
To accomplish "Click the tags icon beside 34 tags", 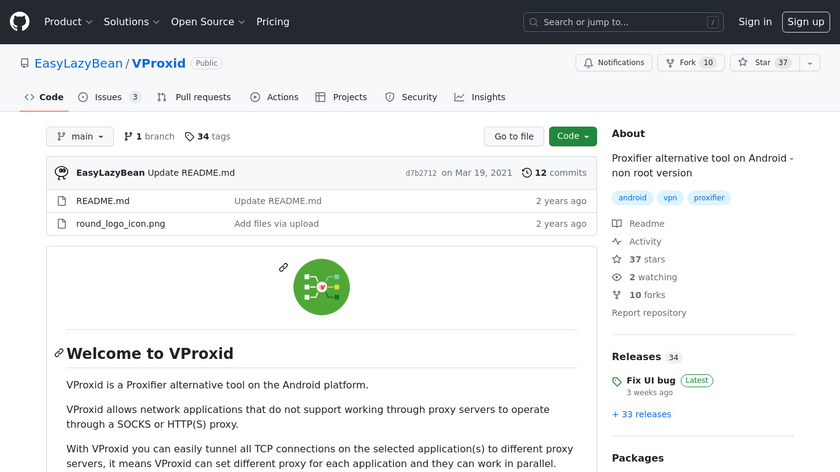I will [190, 137].
